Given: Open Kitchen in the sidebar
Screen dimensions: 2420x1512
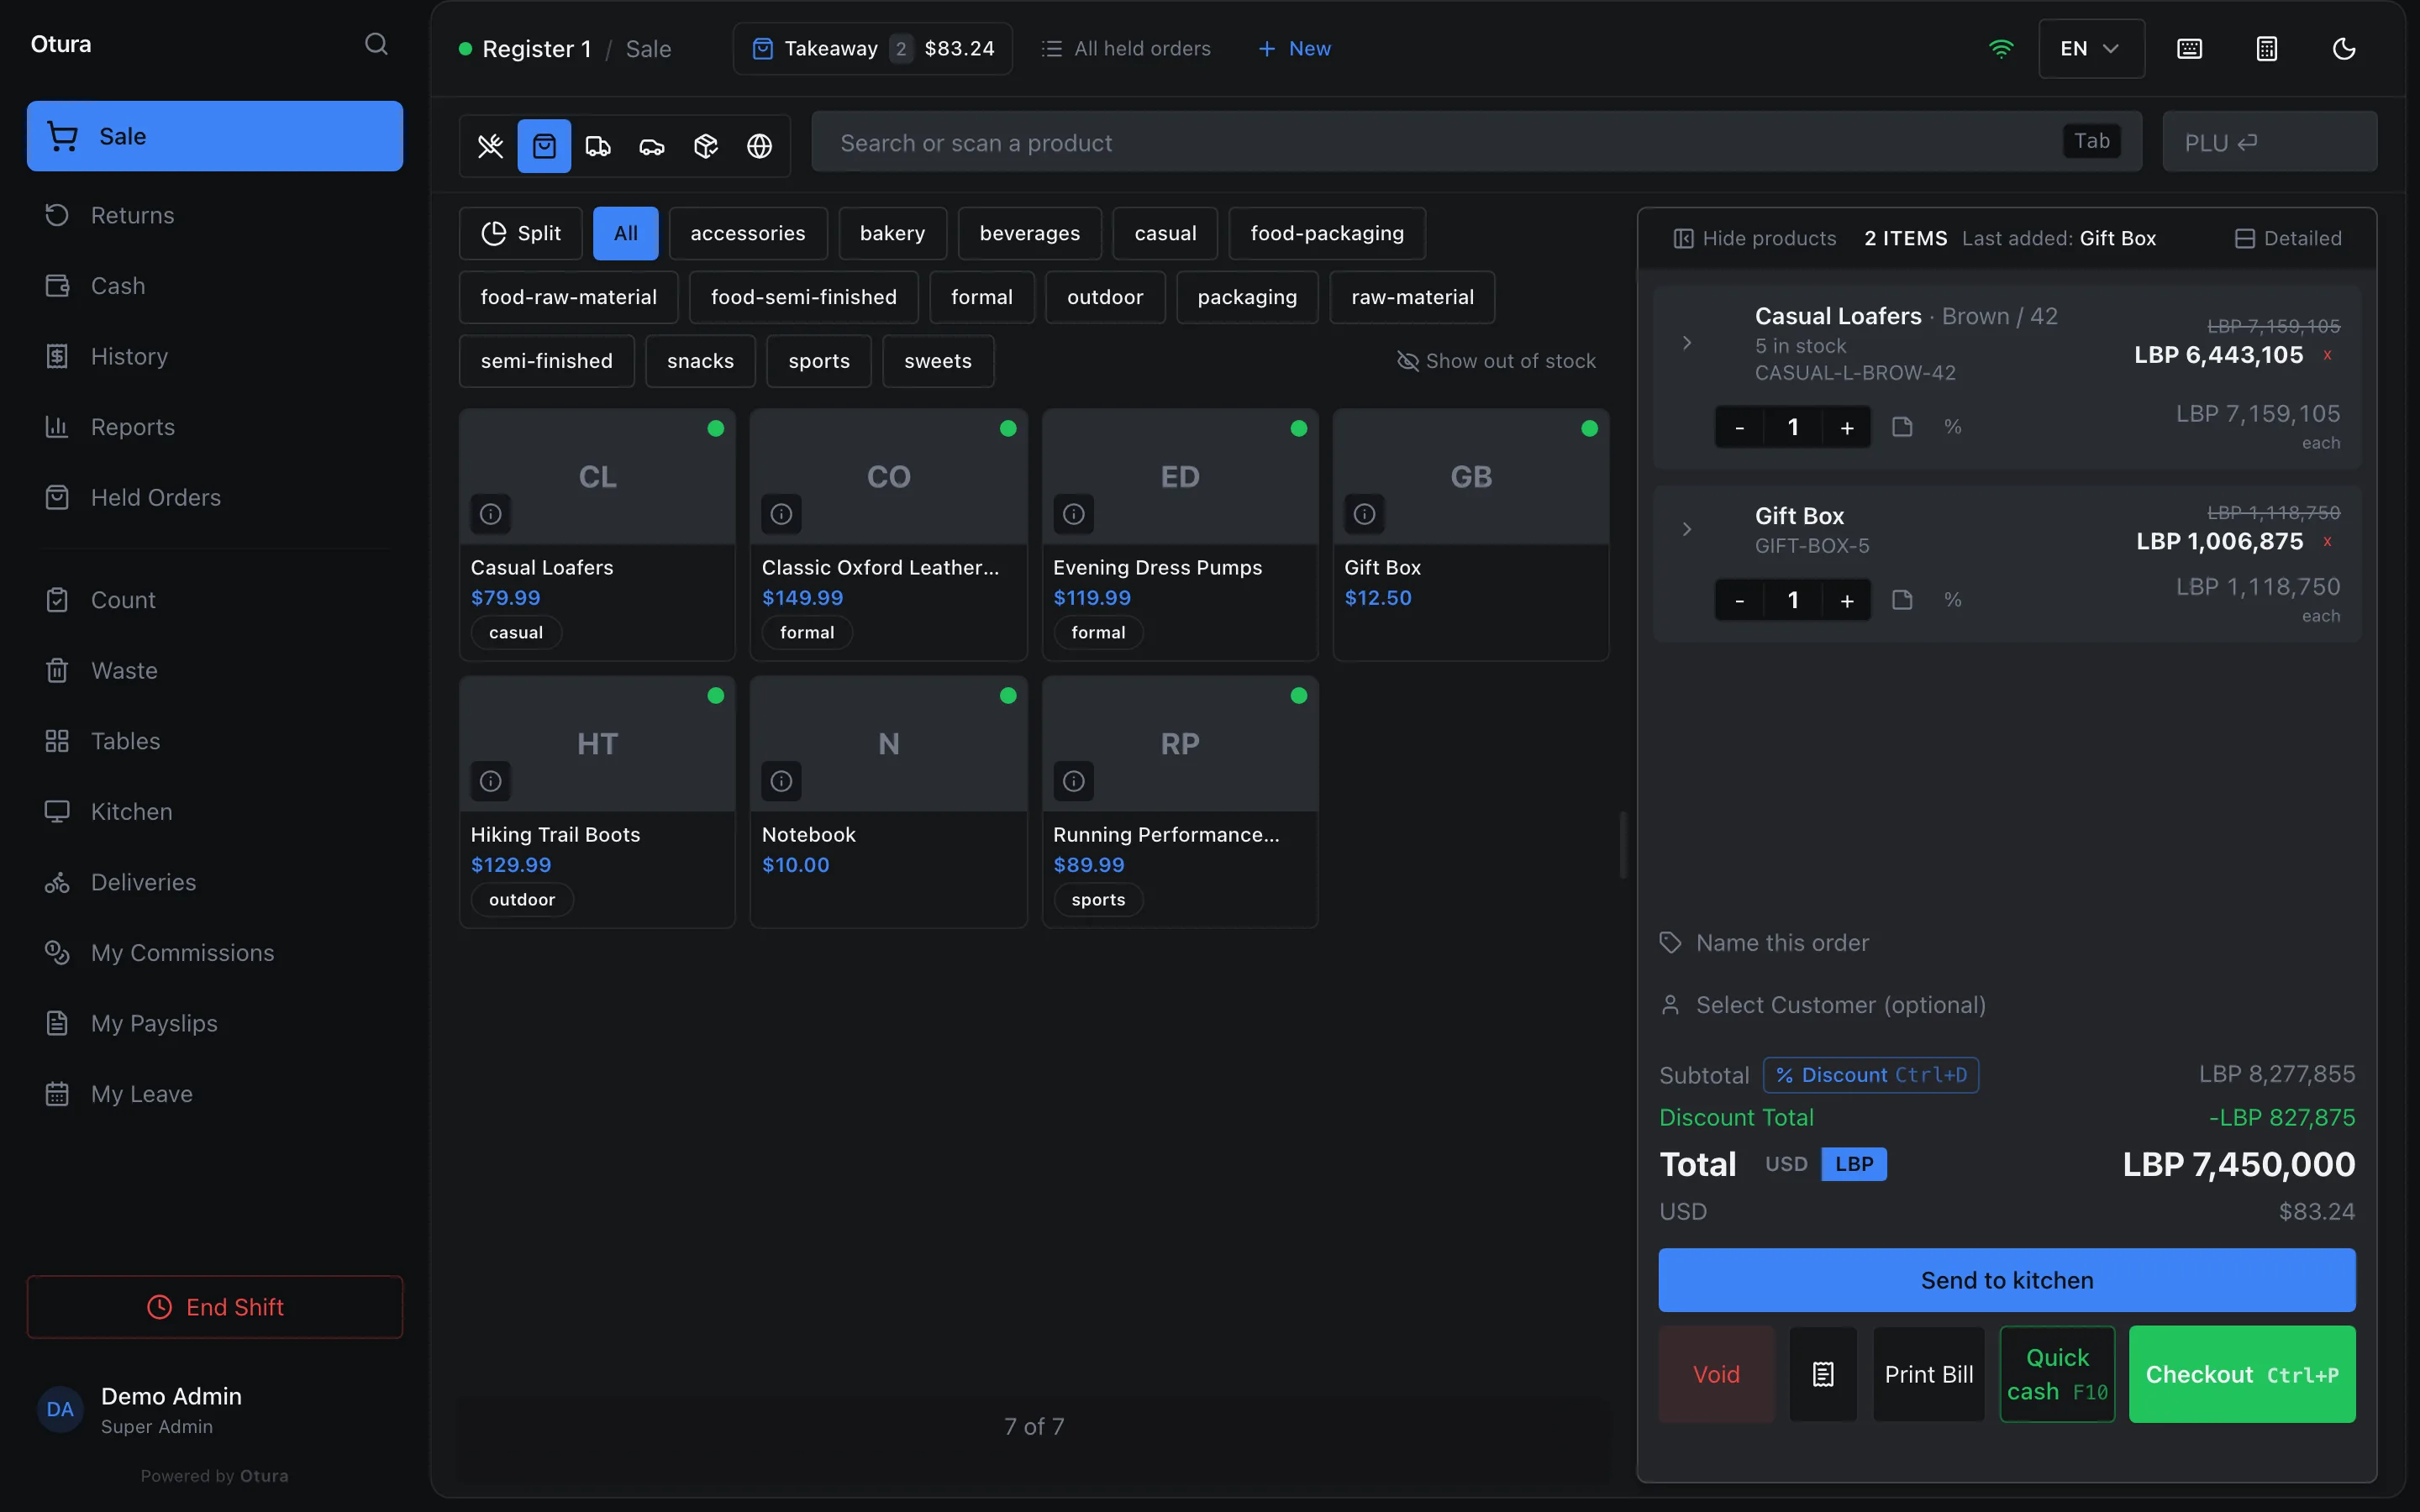Looking at the screenshot, I should tap(215, 811).
